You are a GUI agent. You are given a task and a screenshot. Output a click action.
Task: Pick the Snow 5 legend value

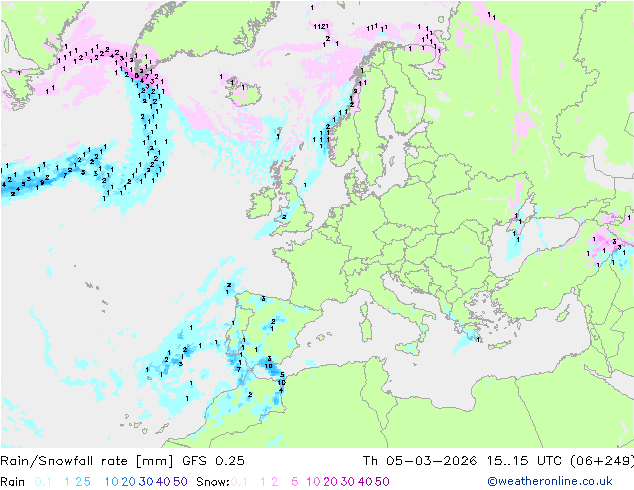point(295,482)
